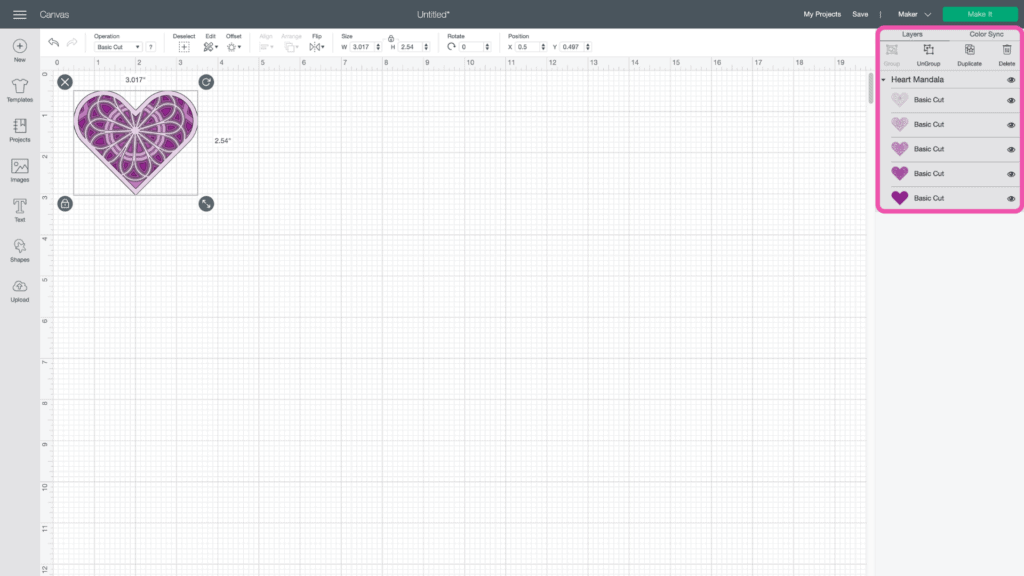Click the green Make It button
1024x576 pixels.
pos(980,14)
